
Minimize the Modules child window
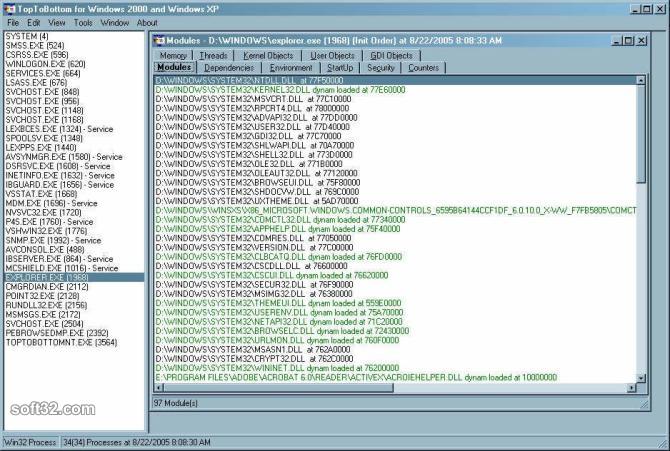pyautogui.click(x=616, y=41)
